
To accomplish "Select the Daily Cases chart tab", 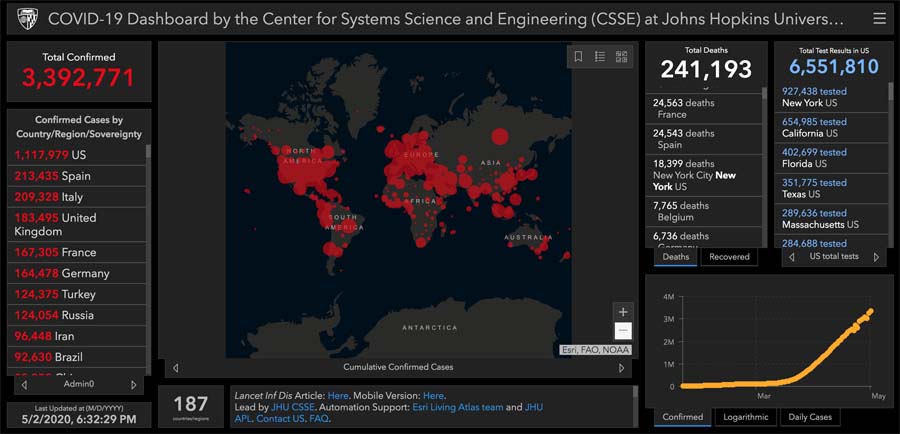I will [809, 417].
